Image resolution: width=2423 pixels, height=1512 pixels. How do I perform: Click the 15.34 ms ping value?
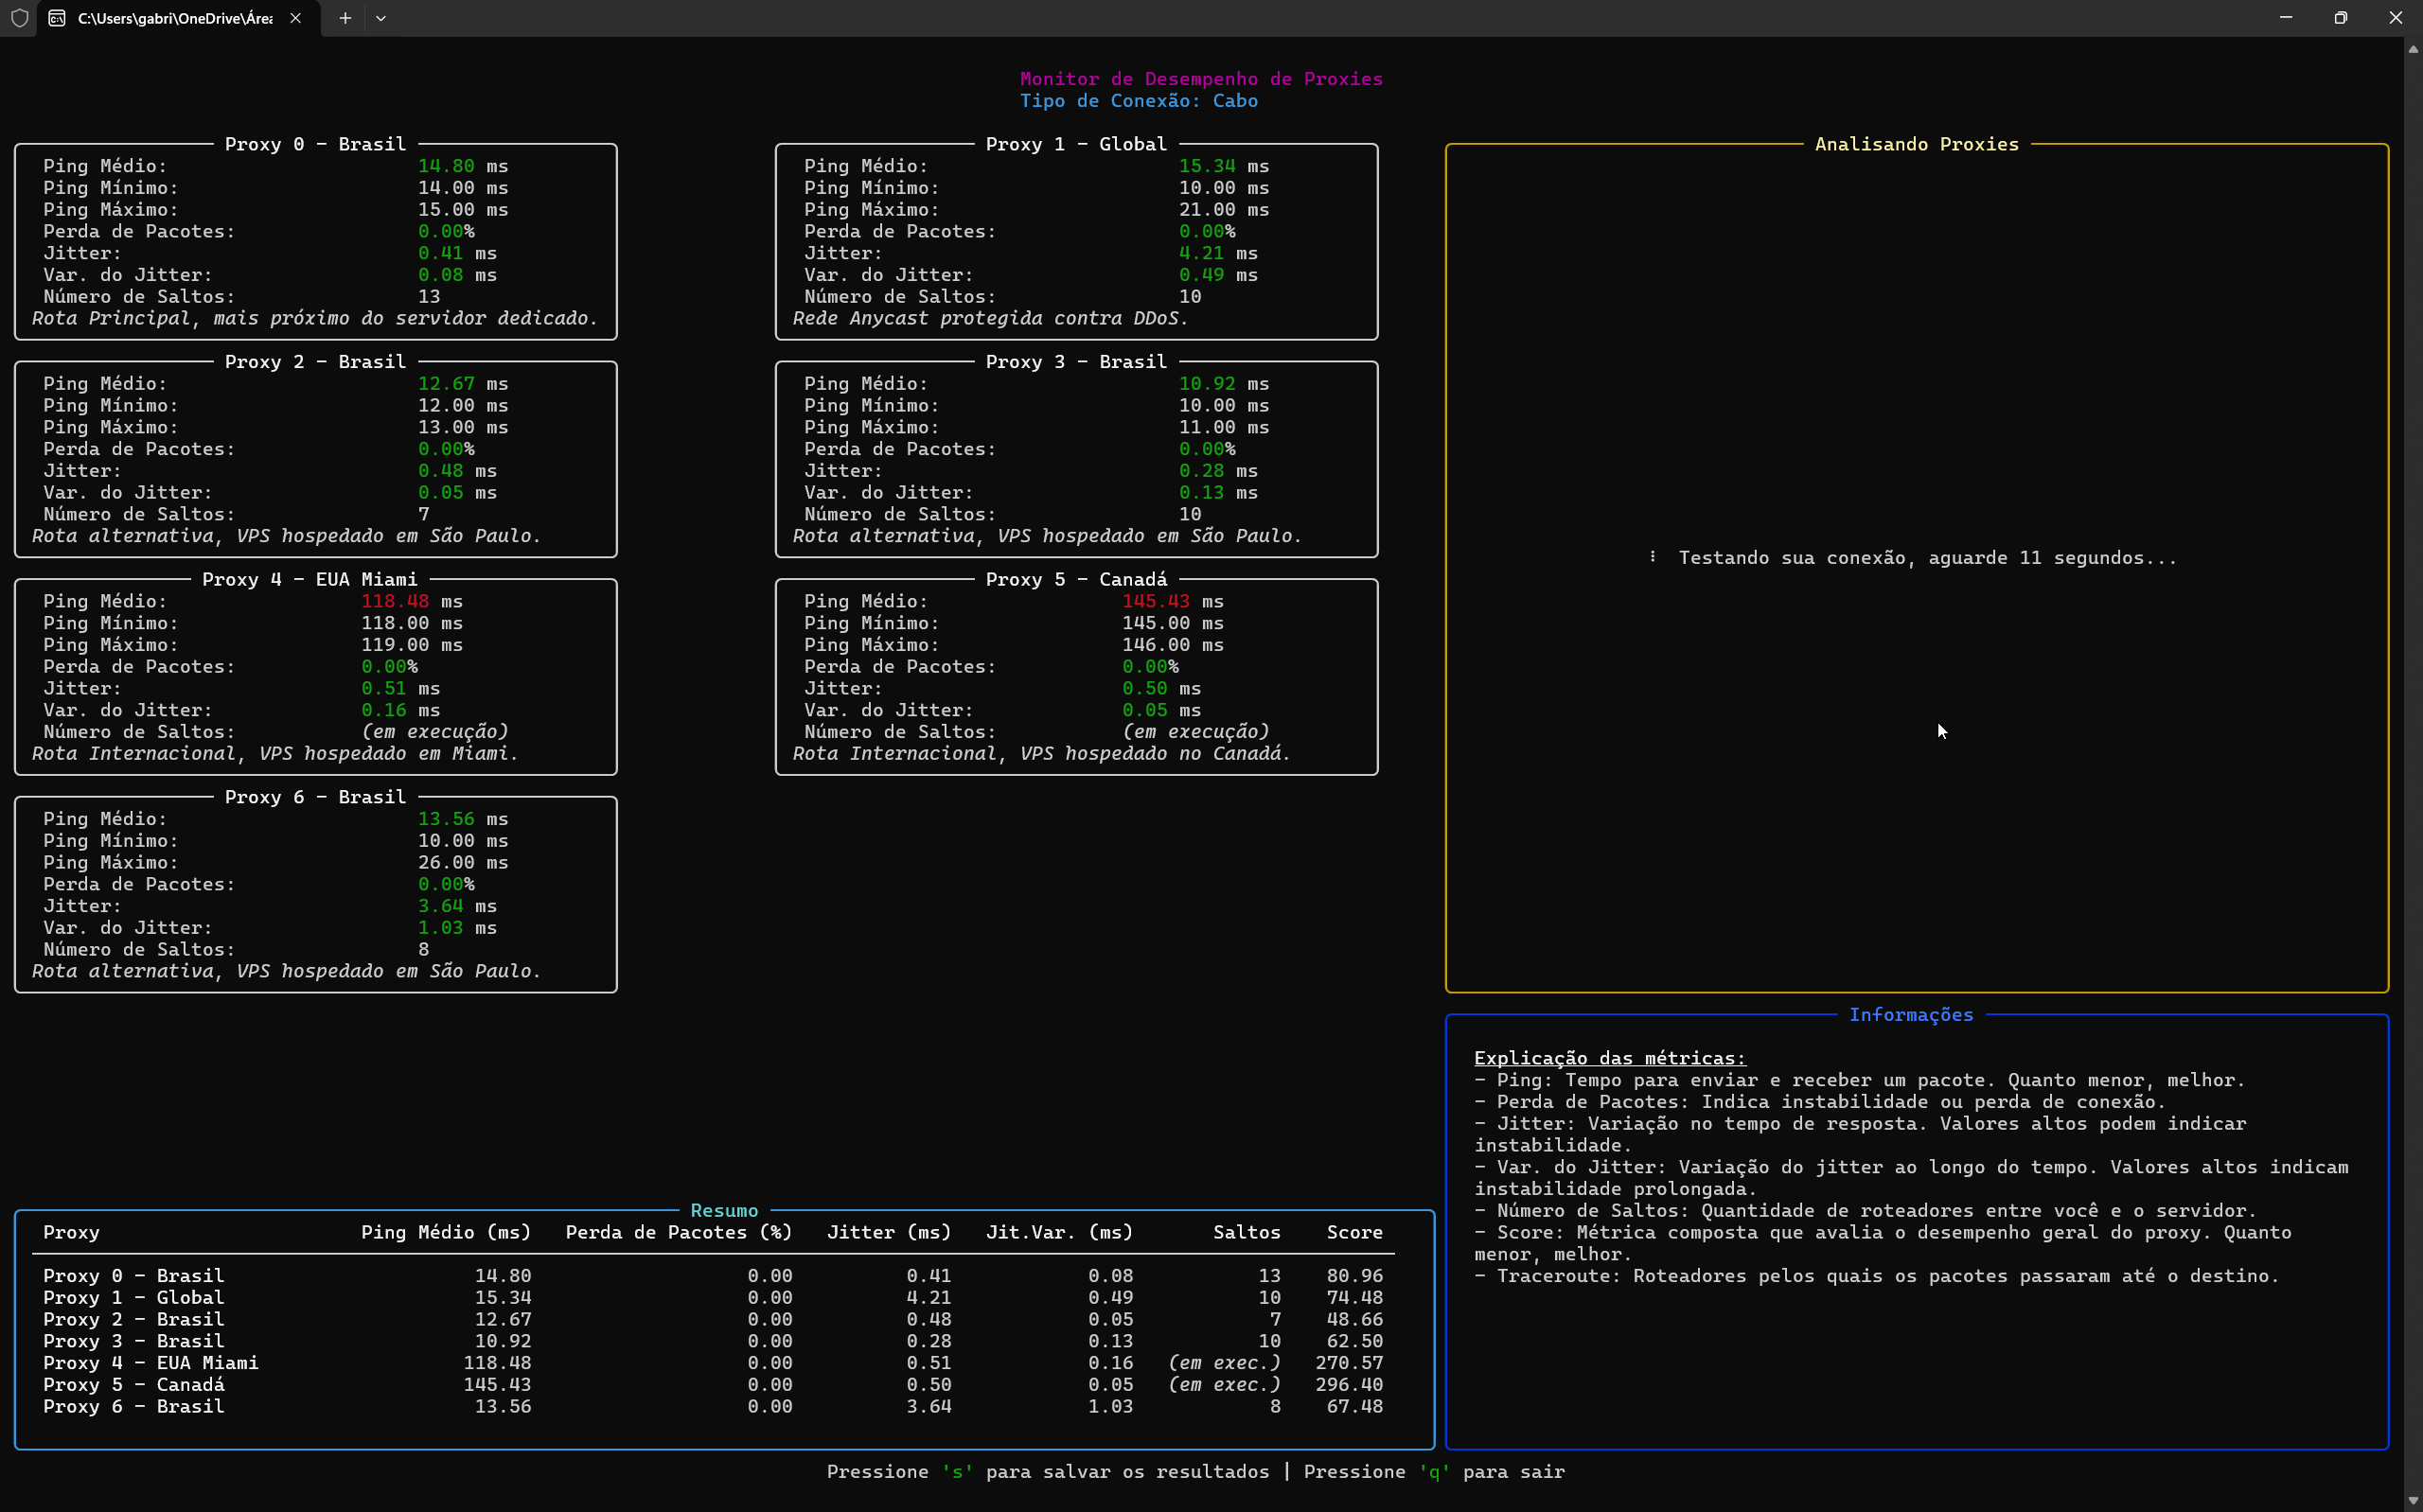pos(1224,166)
